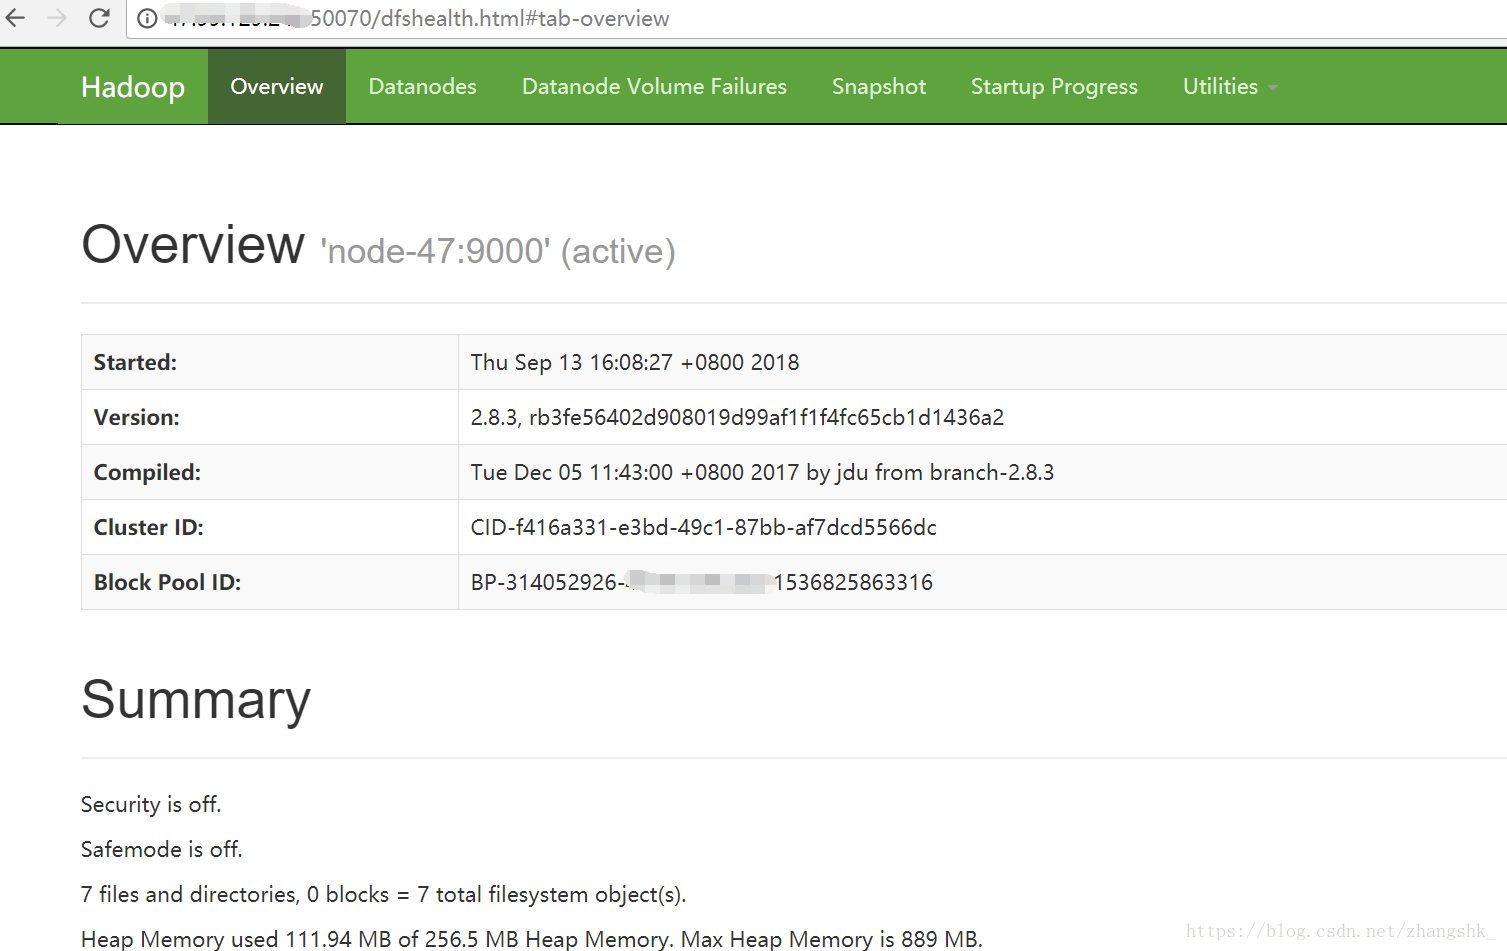The image size is (1507, 951).
Task: Click the site info icon in the address bar
Action: [147, 19]
